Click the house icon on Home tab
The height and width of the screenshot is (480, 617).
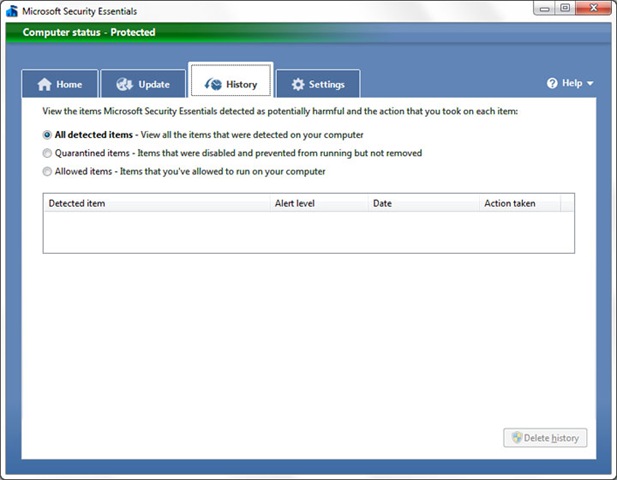click(x=44, y=84)
